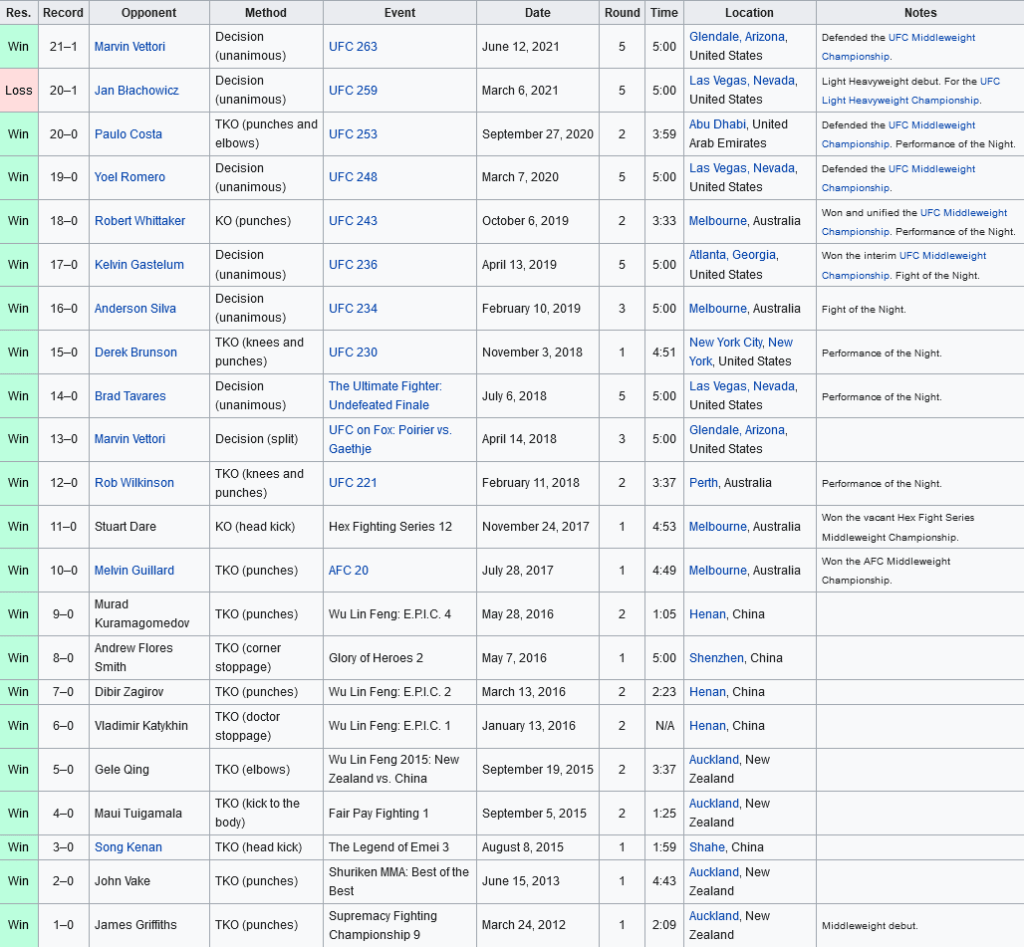Select the Loss result cell
Screen dimensions: 1024x947
pos(19,90)
